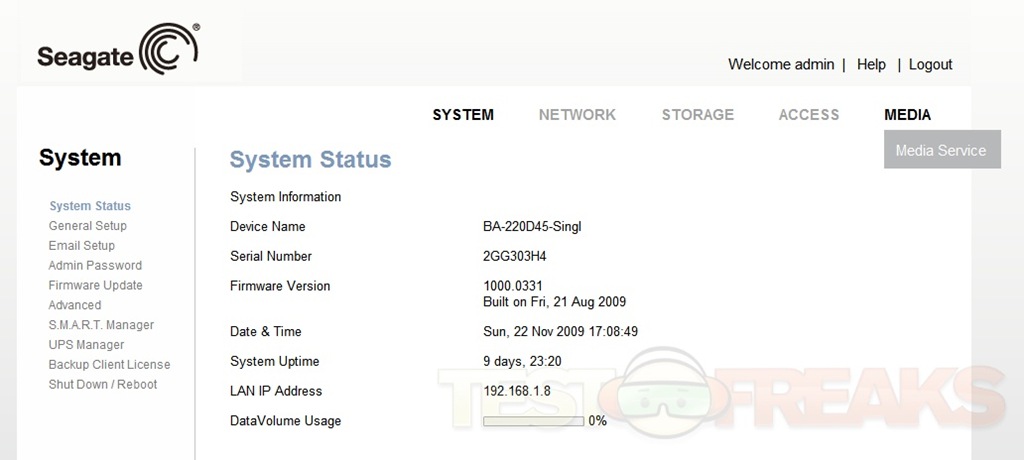The image size is (1024, 460).
Task: Navigate to Firmware Update page
Action: coord(95,285)
